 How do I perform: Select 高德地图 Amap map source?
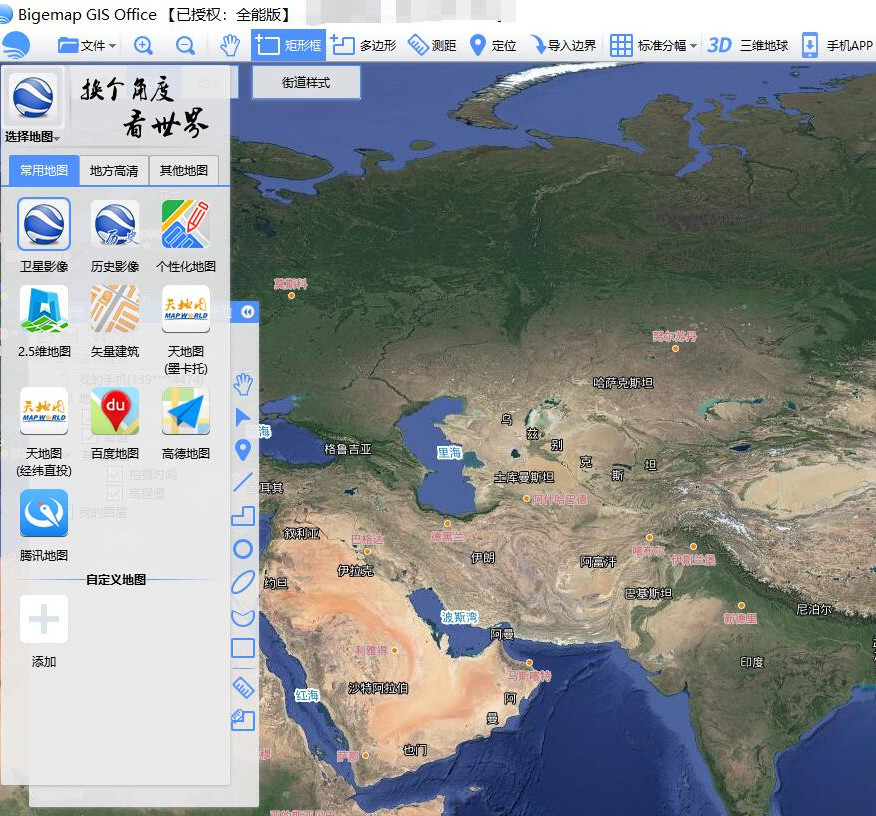[186, 412]
